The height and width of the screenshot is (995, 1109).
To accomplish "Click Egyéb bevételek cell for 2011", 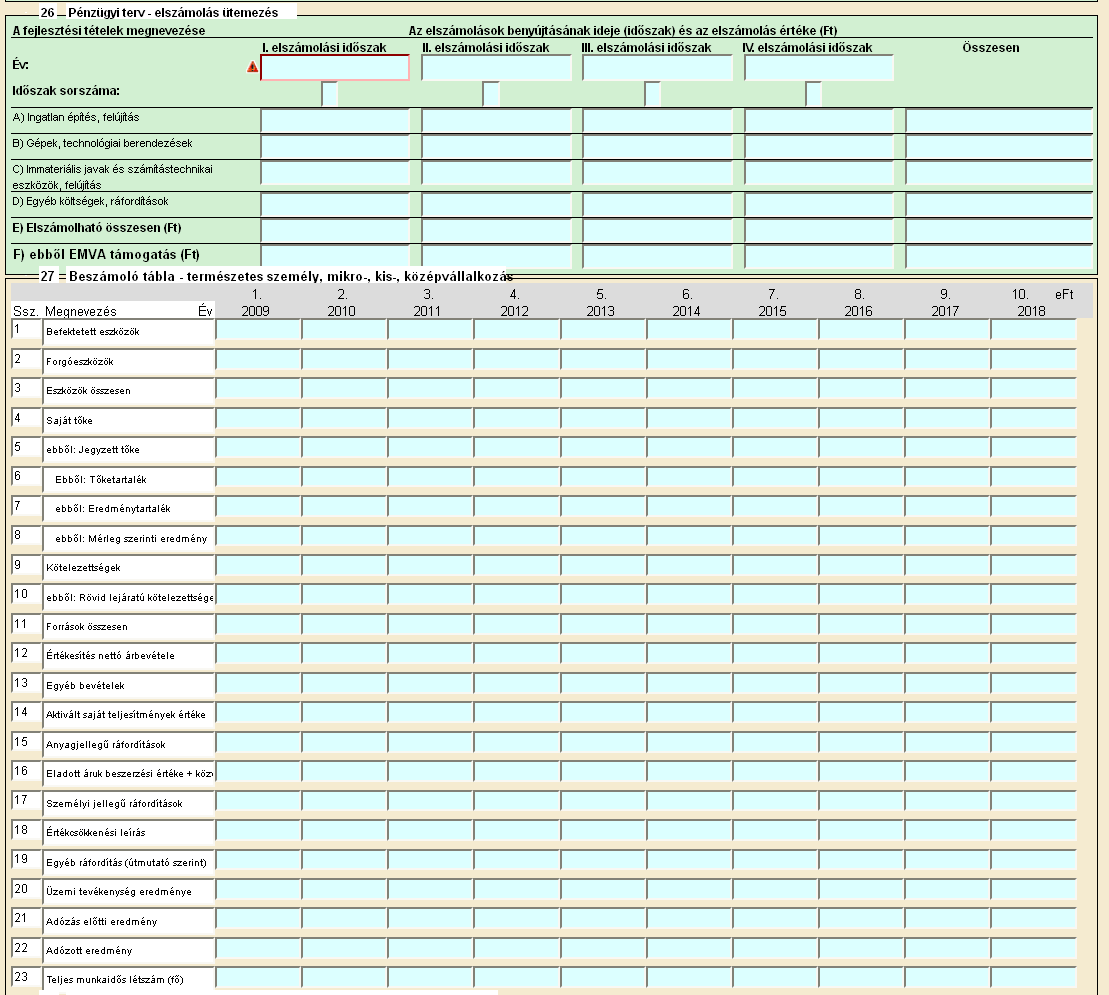I will (x=431, y=684).
